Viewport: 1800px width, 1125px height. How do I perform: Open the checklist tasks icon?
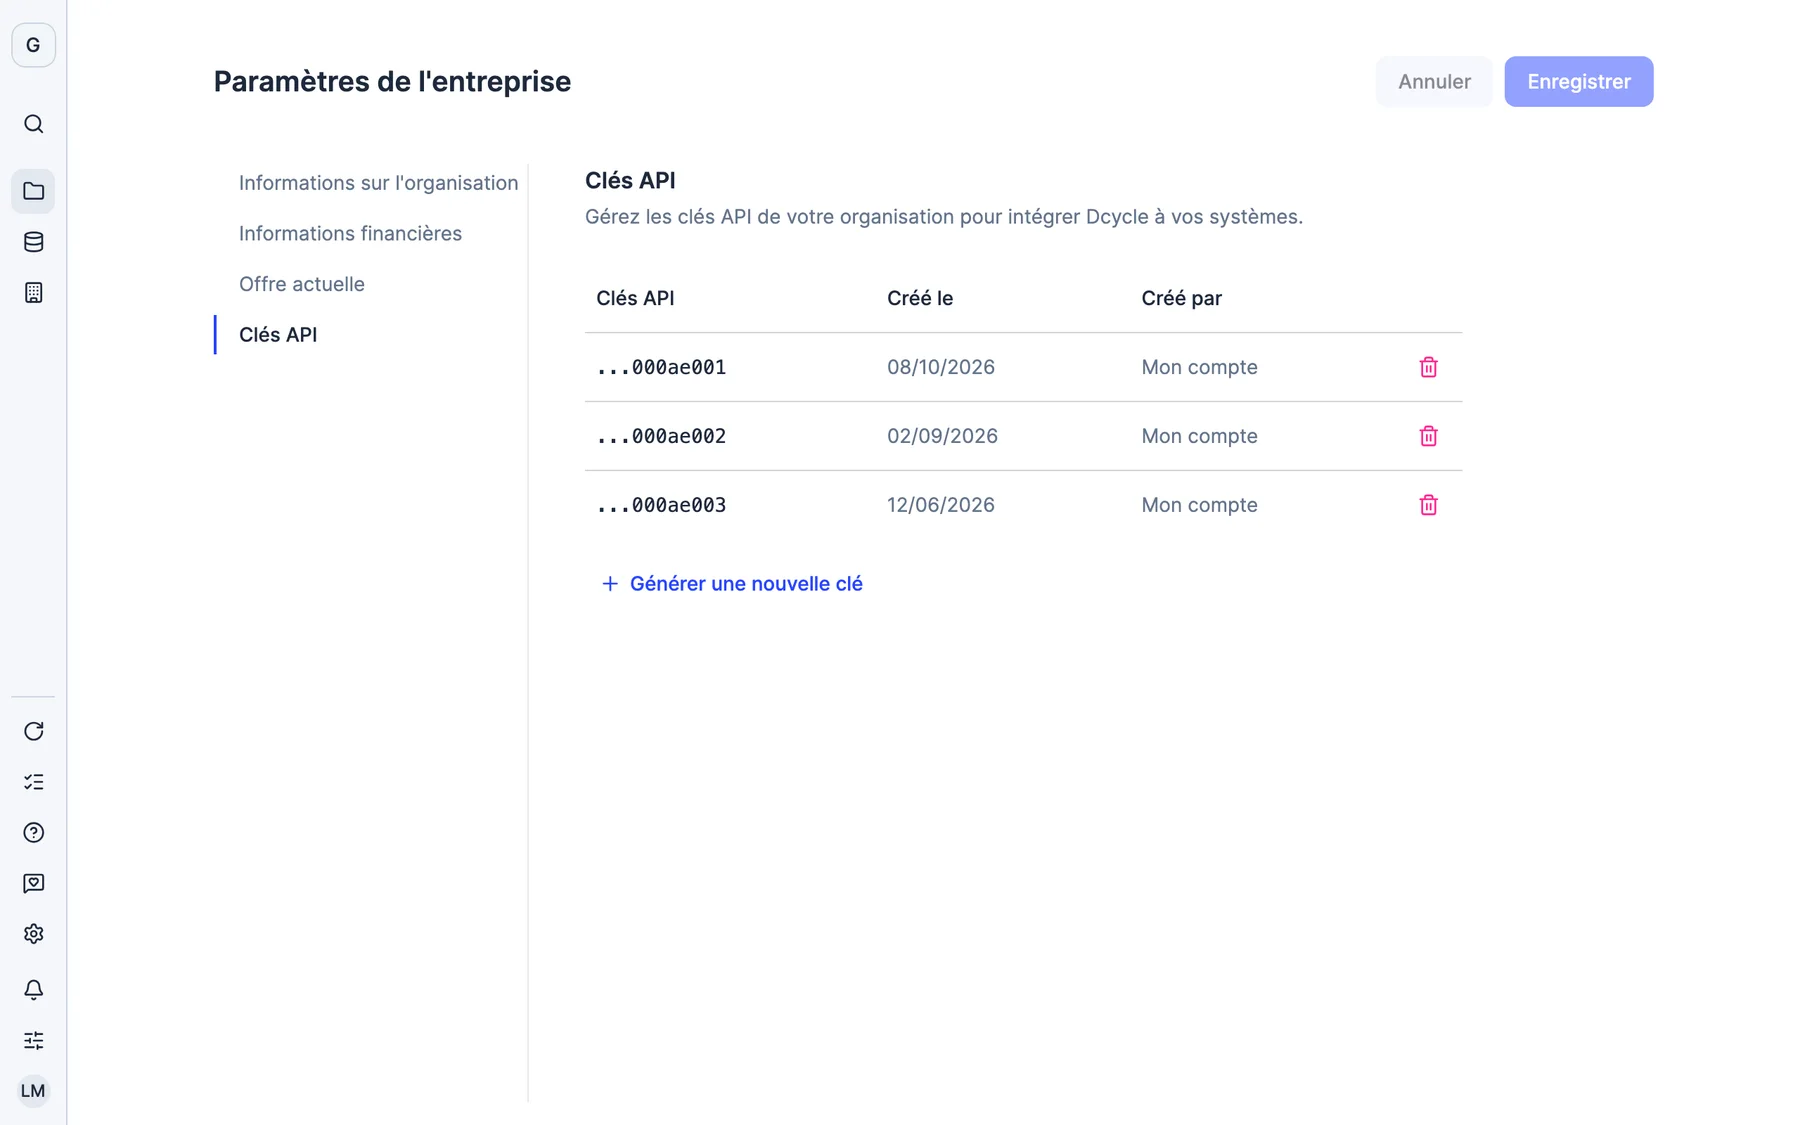coord(33,782)
